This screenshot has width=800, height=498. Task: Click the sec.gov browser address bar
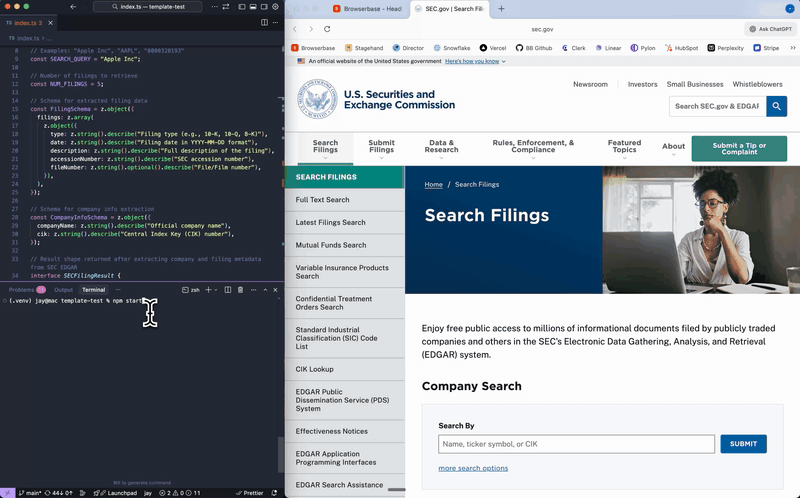(542, 29)
